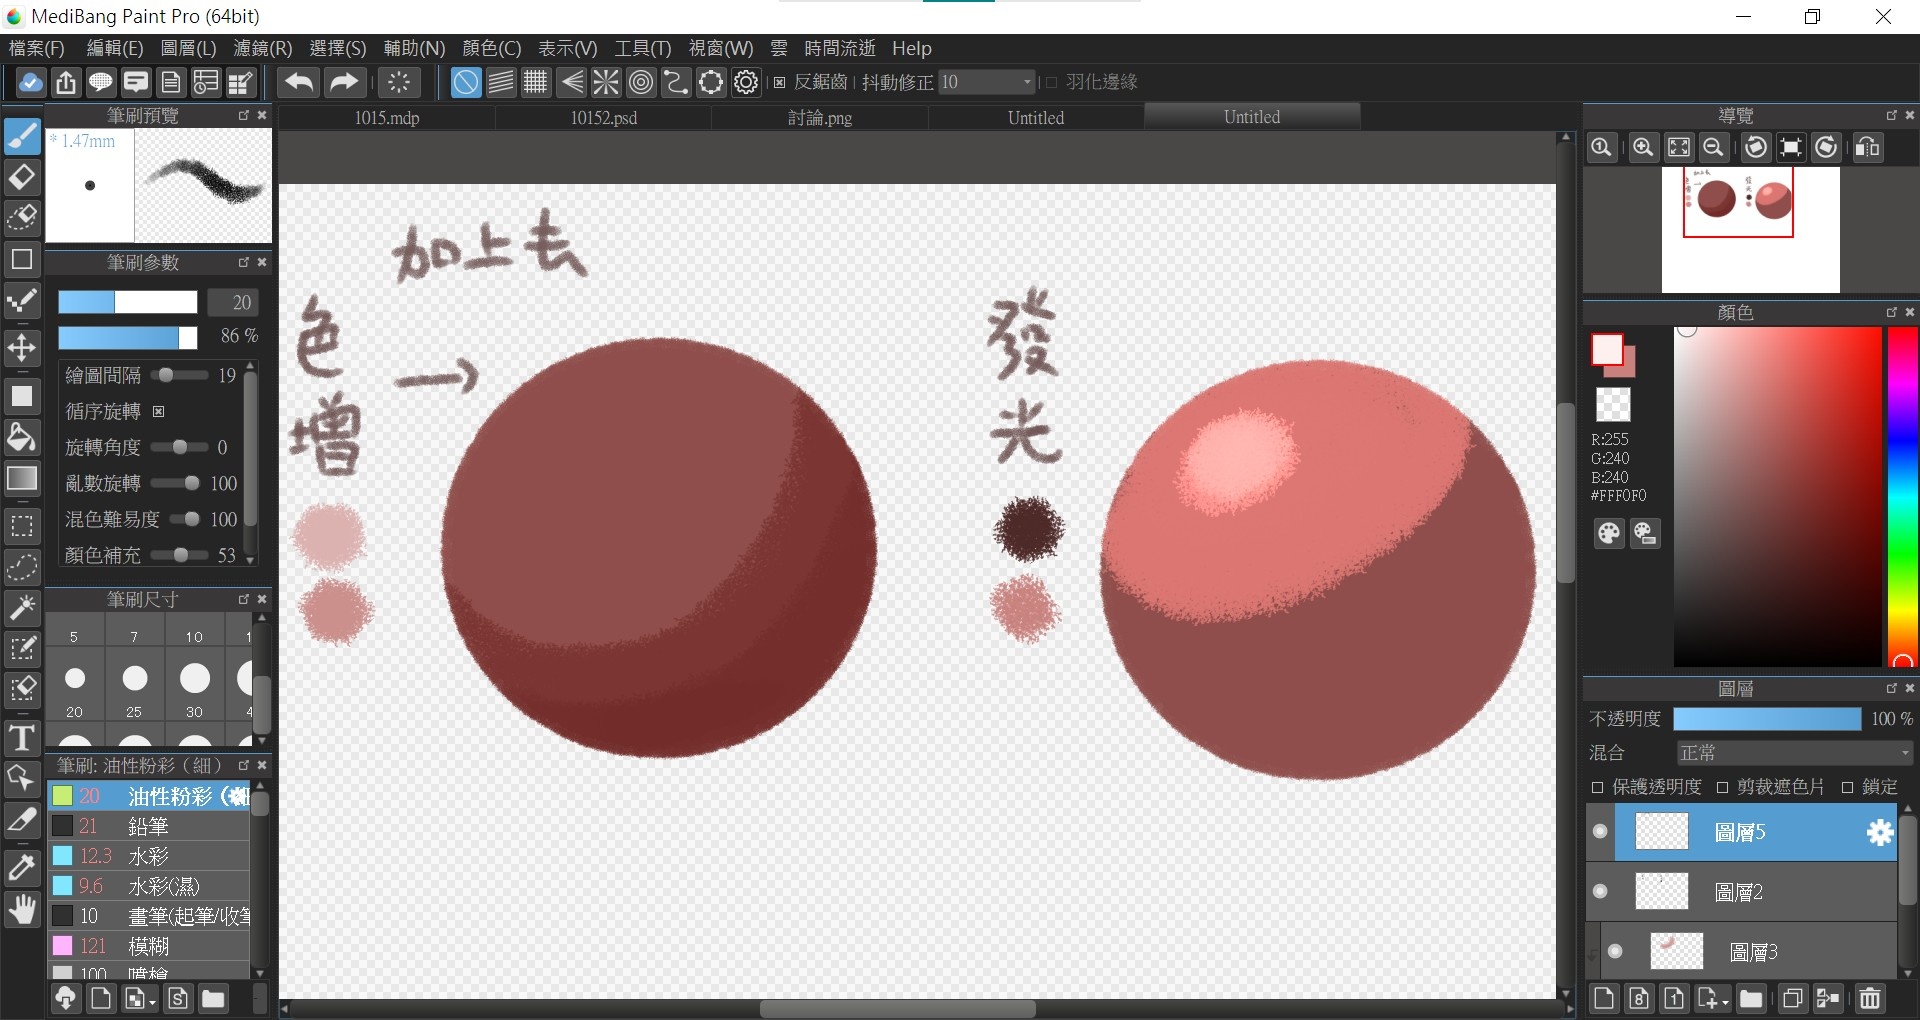Open add-layer dropdown arrow in layer panel
This screenshot has height=1020, width=1920.
coord(1726,1001)
